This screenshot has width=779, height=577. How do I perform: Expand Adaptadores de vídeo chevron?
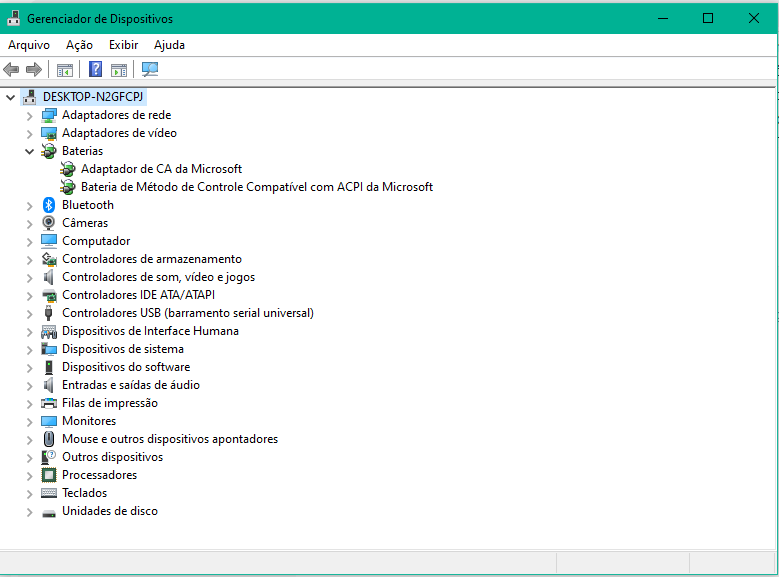point(29,134)
